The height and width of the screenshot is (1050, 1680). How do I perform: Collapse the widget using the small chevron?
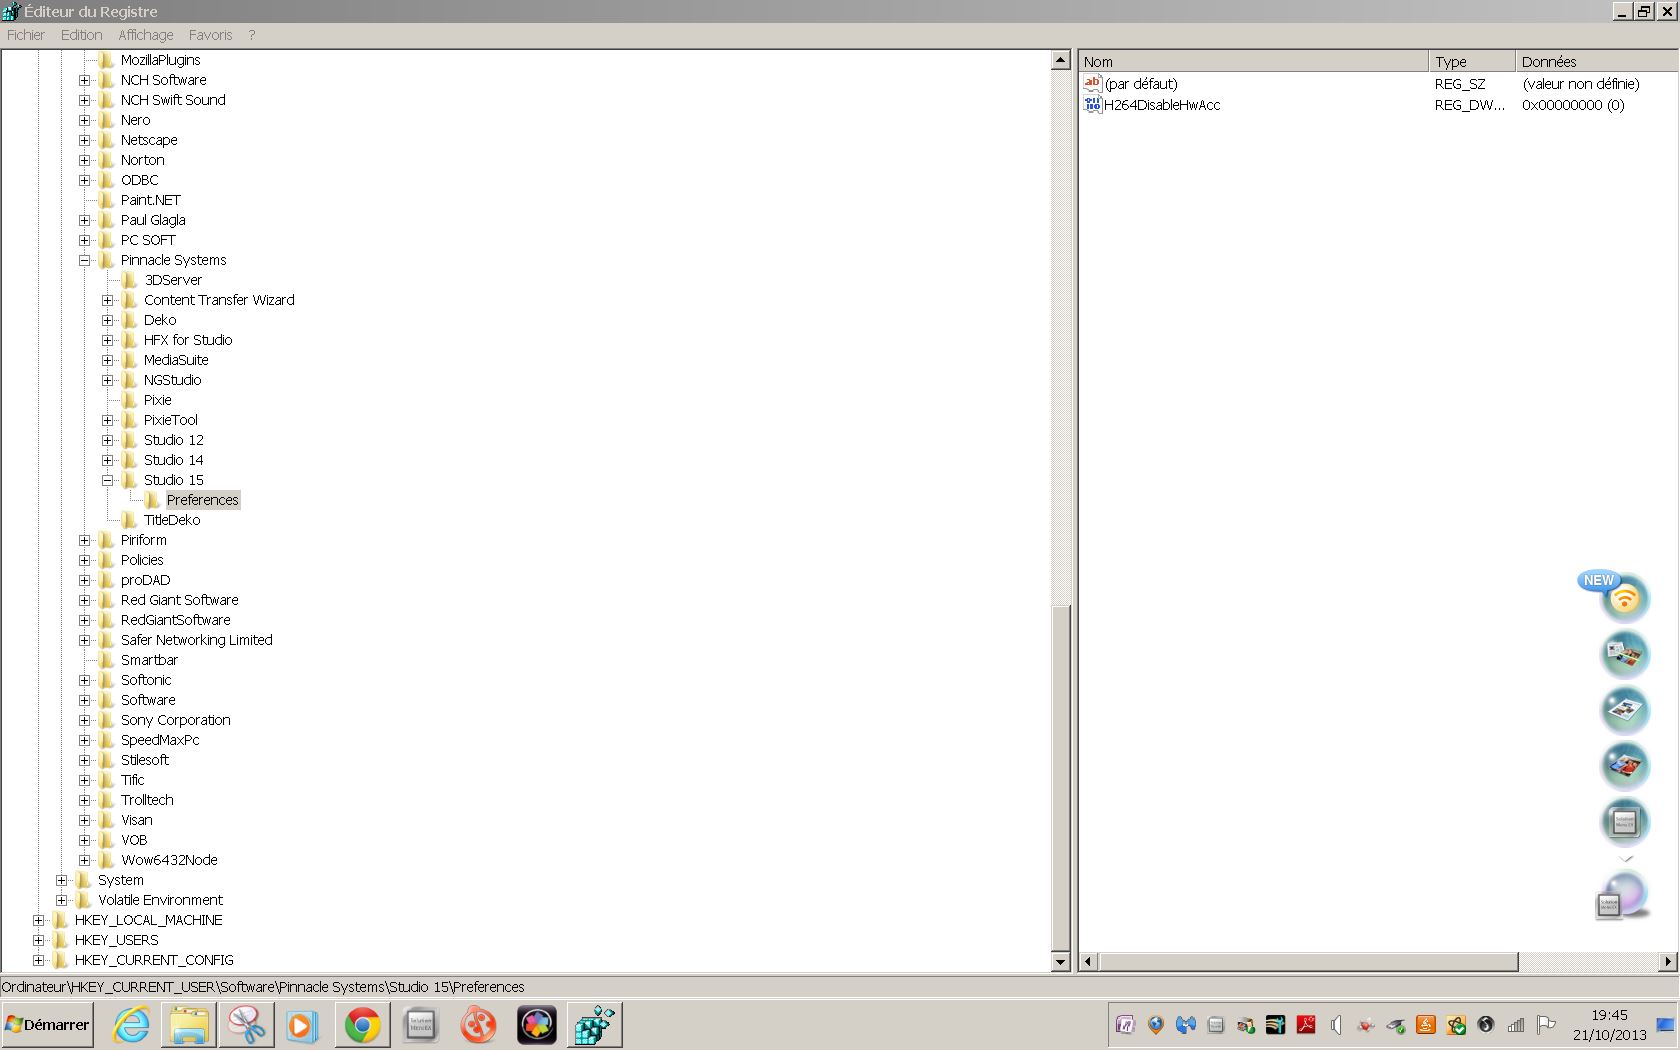(x=1626, y=859)
